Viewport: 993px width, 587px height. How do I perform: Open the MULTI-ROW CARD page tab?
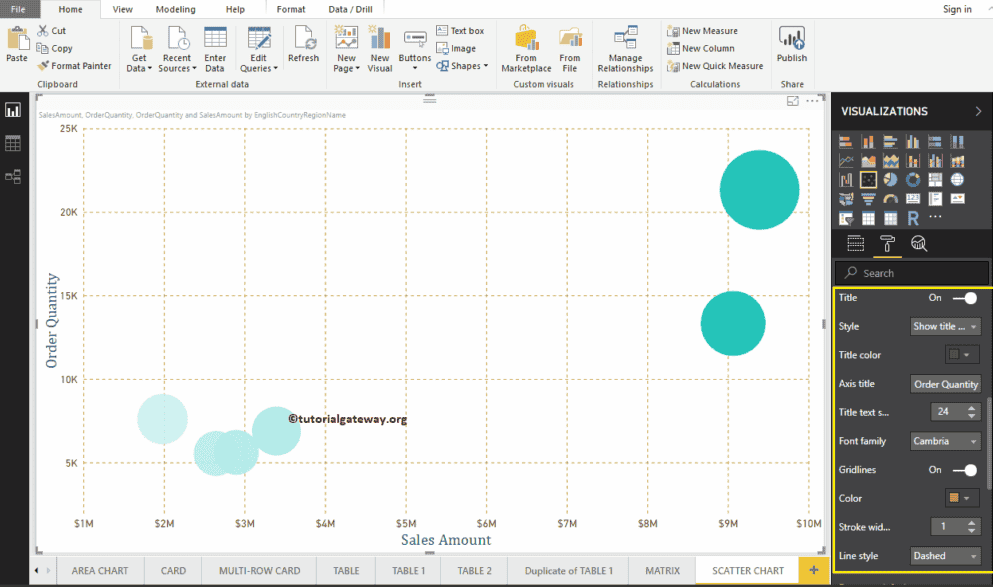pos(259,571)
